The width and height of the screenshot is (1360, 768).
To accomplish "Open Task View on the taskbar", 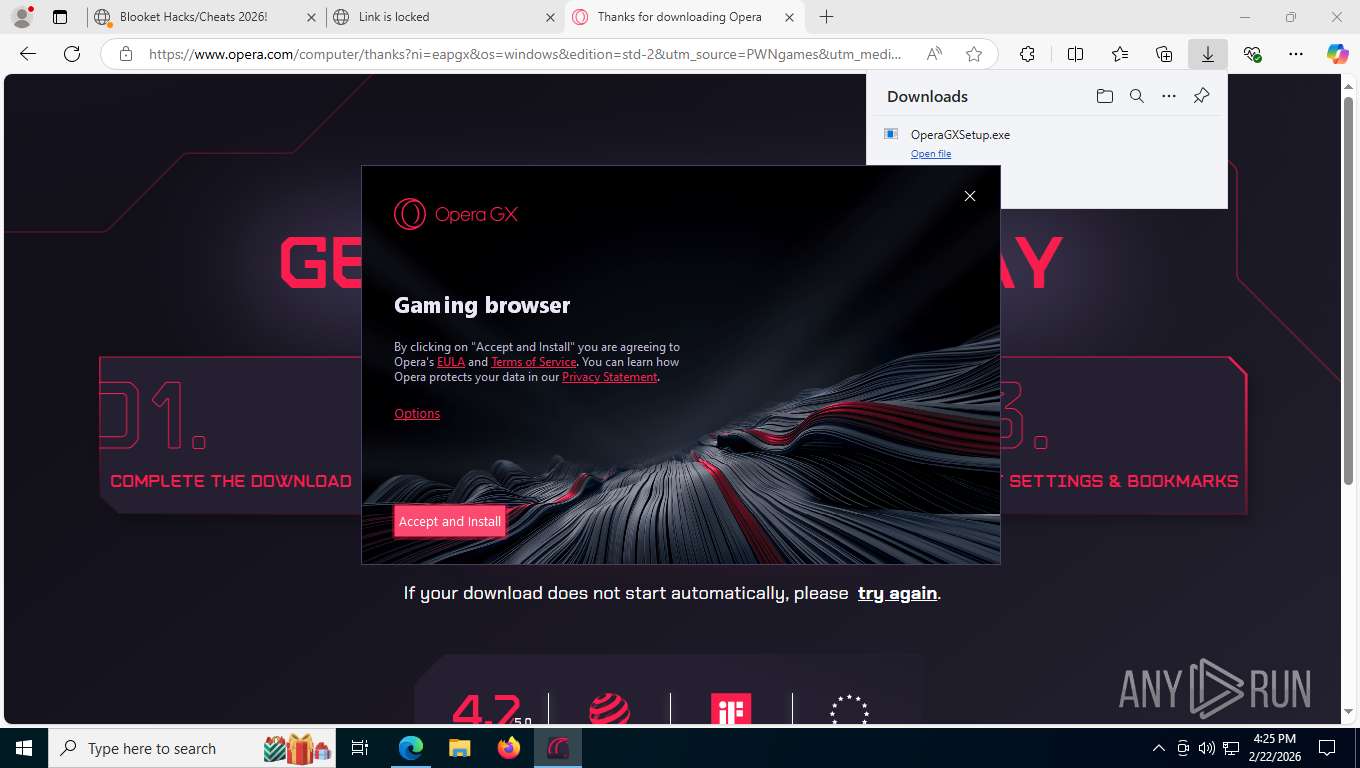I will point(360,748).
